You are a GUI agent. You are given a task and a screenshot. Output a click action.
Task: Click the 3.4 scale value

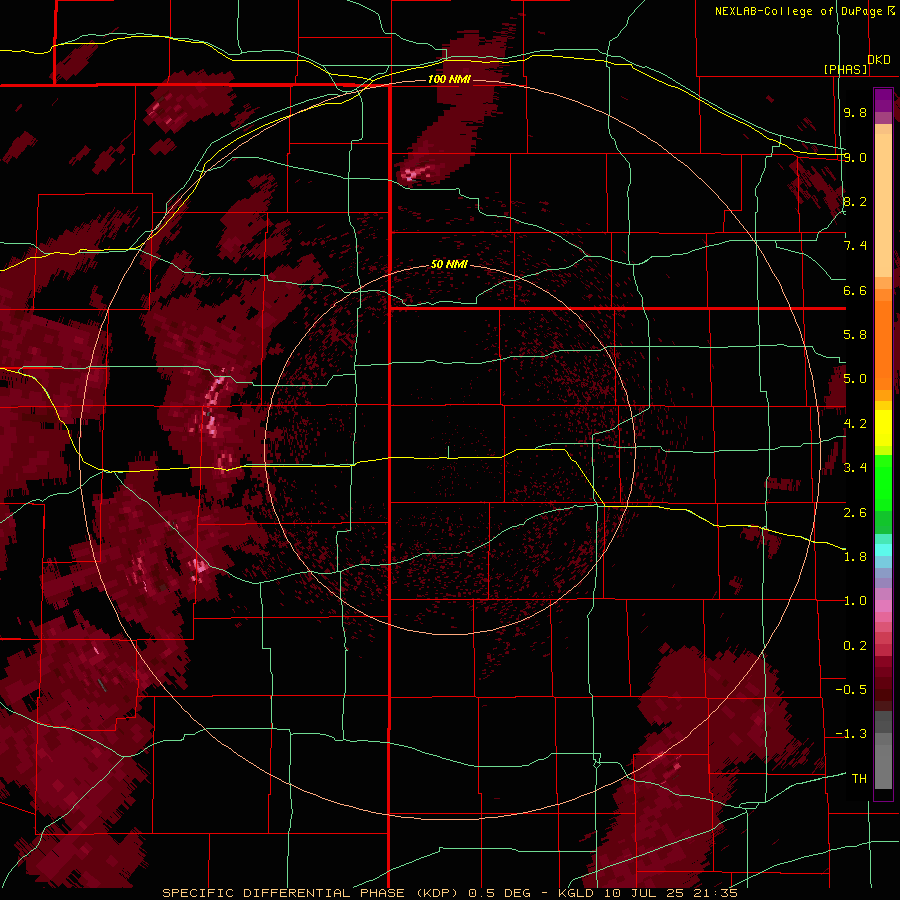[x=855, y=468]
